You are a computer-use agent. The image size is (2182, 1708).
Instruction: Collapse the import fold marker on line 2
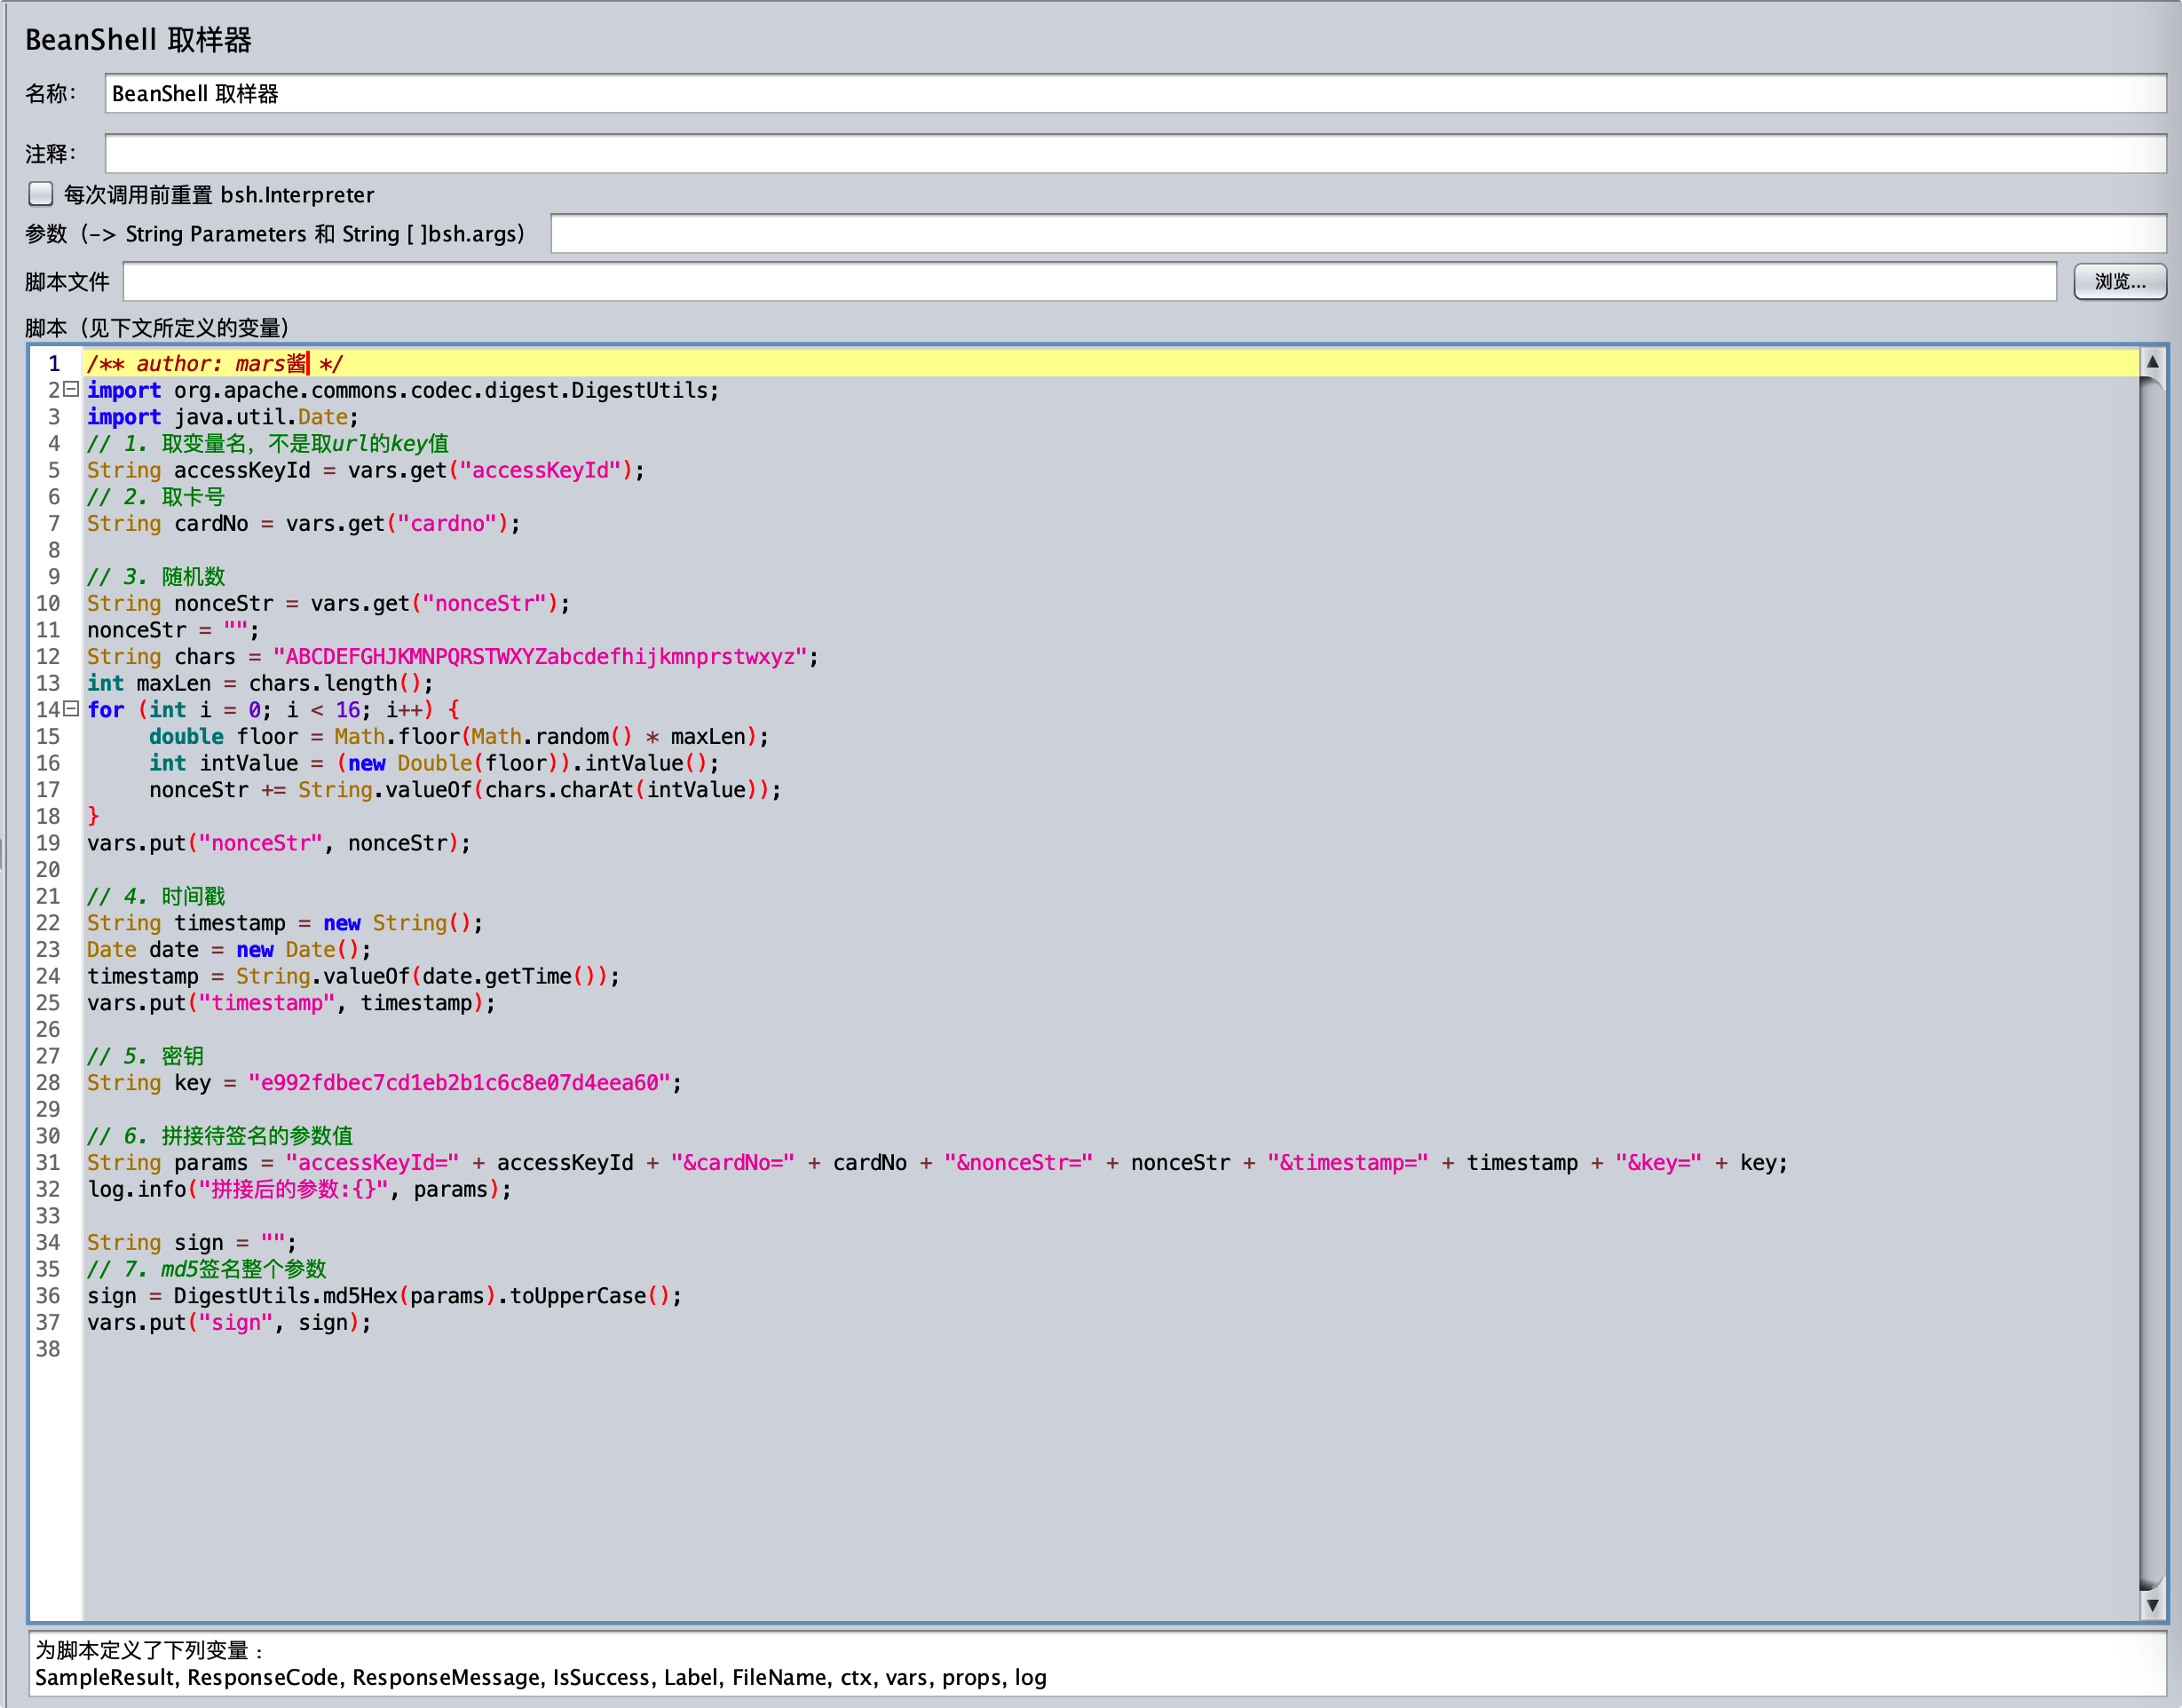(x=71, y=390)
